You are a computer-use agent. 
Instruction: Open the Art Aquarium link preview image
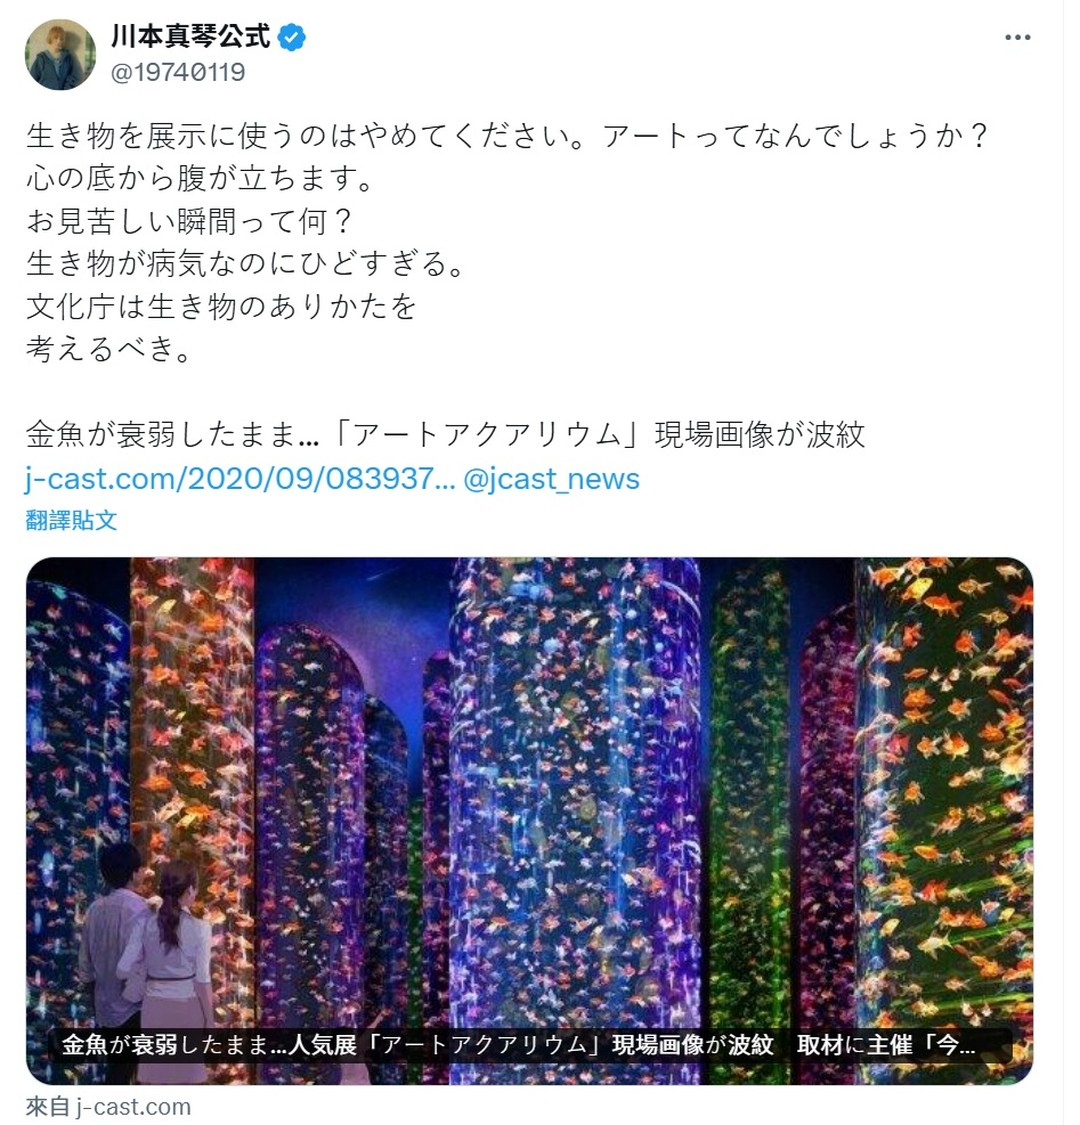point(530,821)
